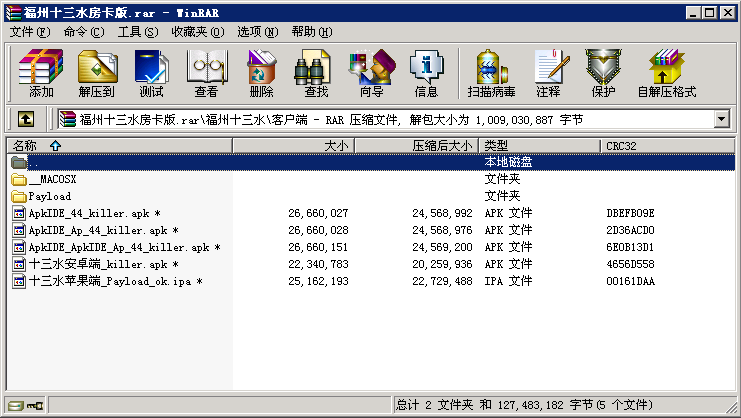The image size is (741, 418).
Task: Expand the archive path dropdown arrow
Action: tap(721, 120)
